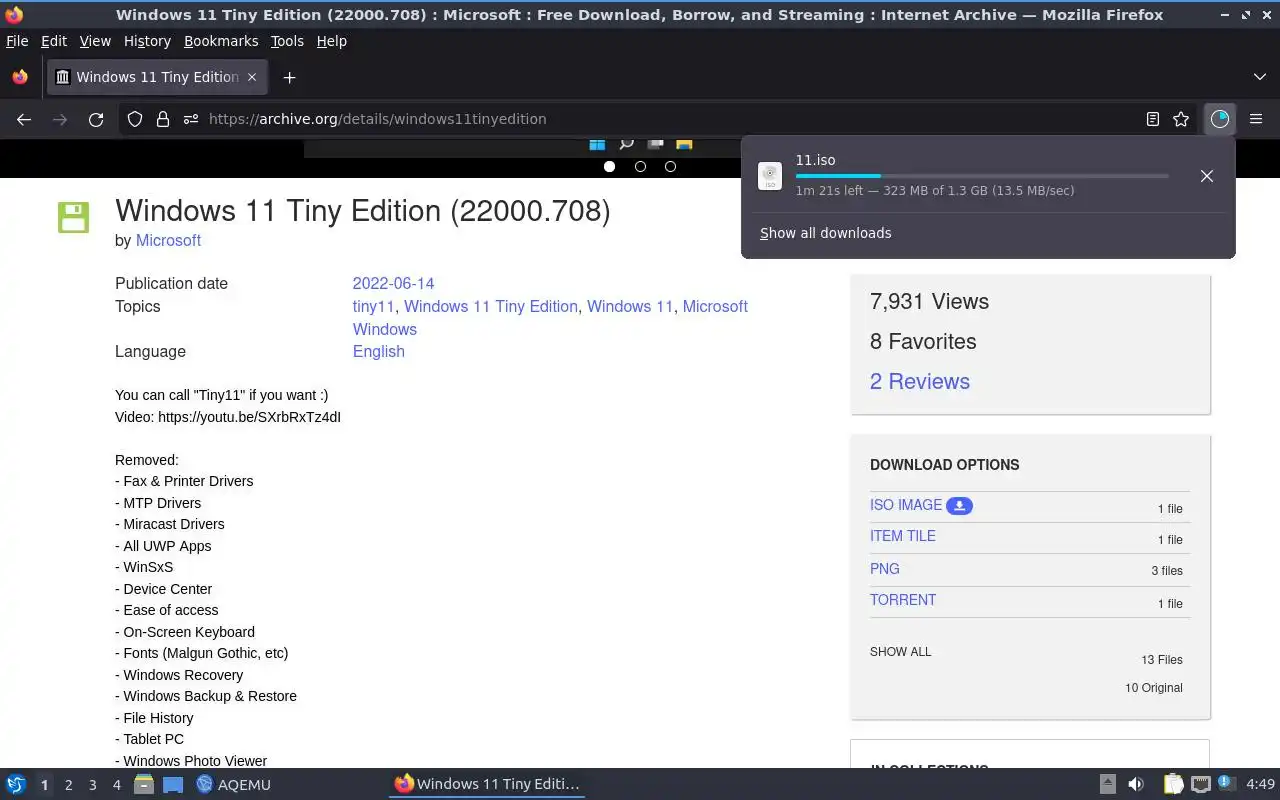1280x800 pixels.
Task: Click the green floppy software item icon
Action: pos(73,217)
